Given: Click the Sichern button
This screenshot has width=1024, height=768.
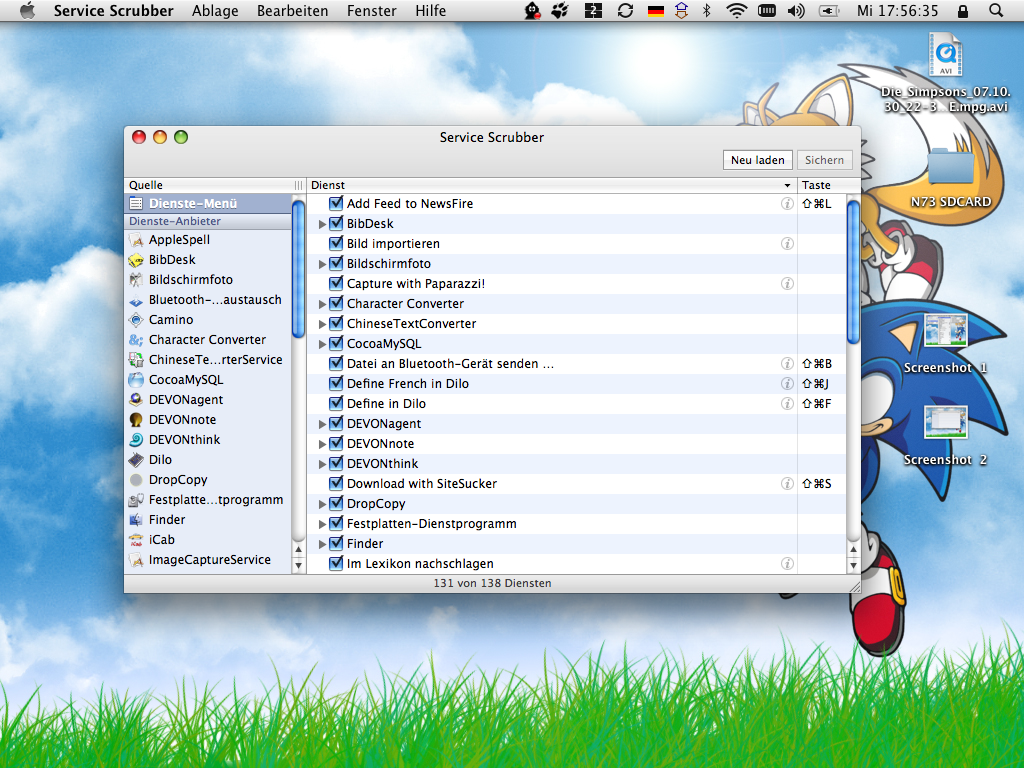Looking at the screenshot, I should [x=824, y=160].
